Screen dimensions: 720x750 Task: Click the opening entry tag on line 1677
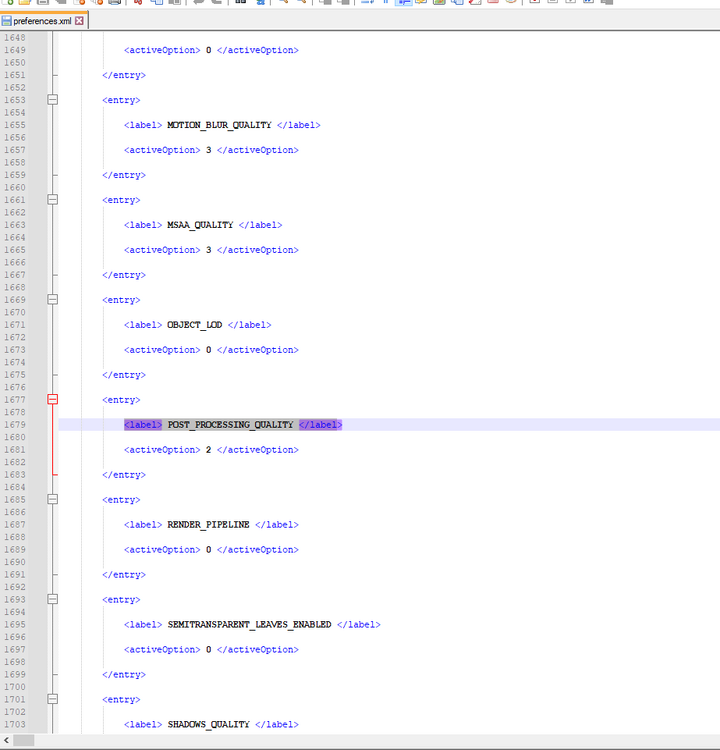tap(121, 400)
